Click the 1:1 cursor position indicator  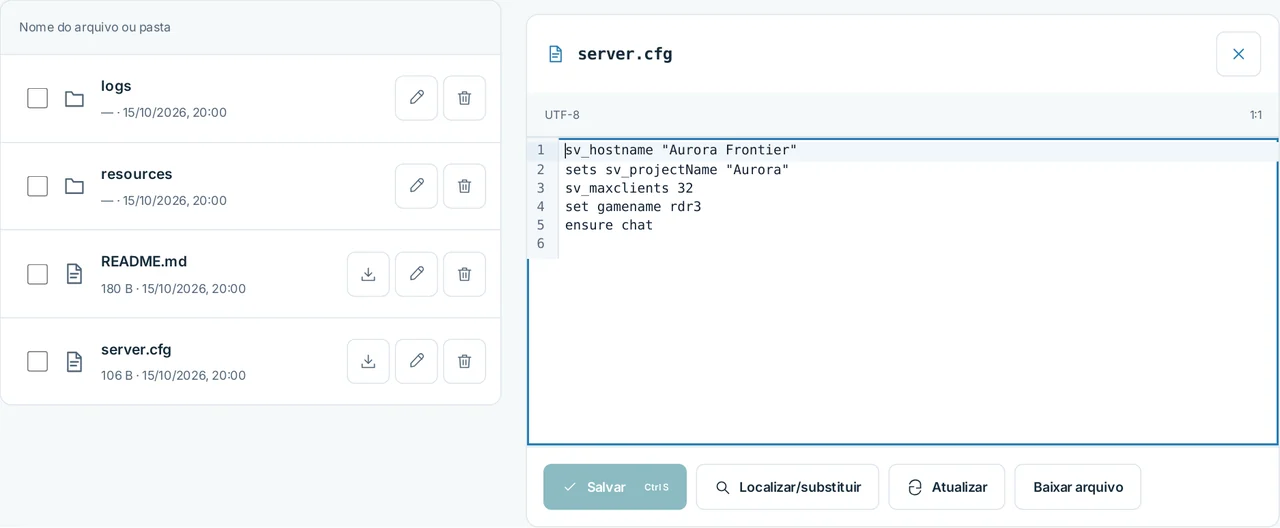[x=1255, y=115]
